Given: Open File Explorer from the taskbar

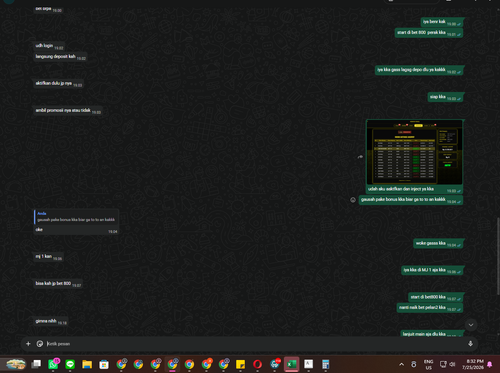Looking at the screenshot, I should (87, 364).
